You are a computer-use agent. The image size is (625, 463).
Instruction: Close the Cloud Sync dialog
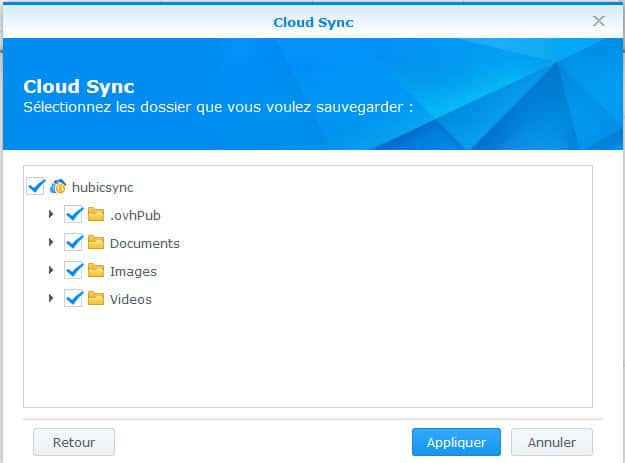tap(598, 21)
